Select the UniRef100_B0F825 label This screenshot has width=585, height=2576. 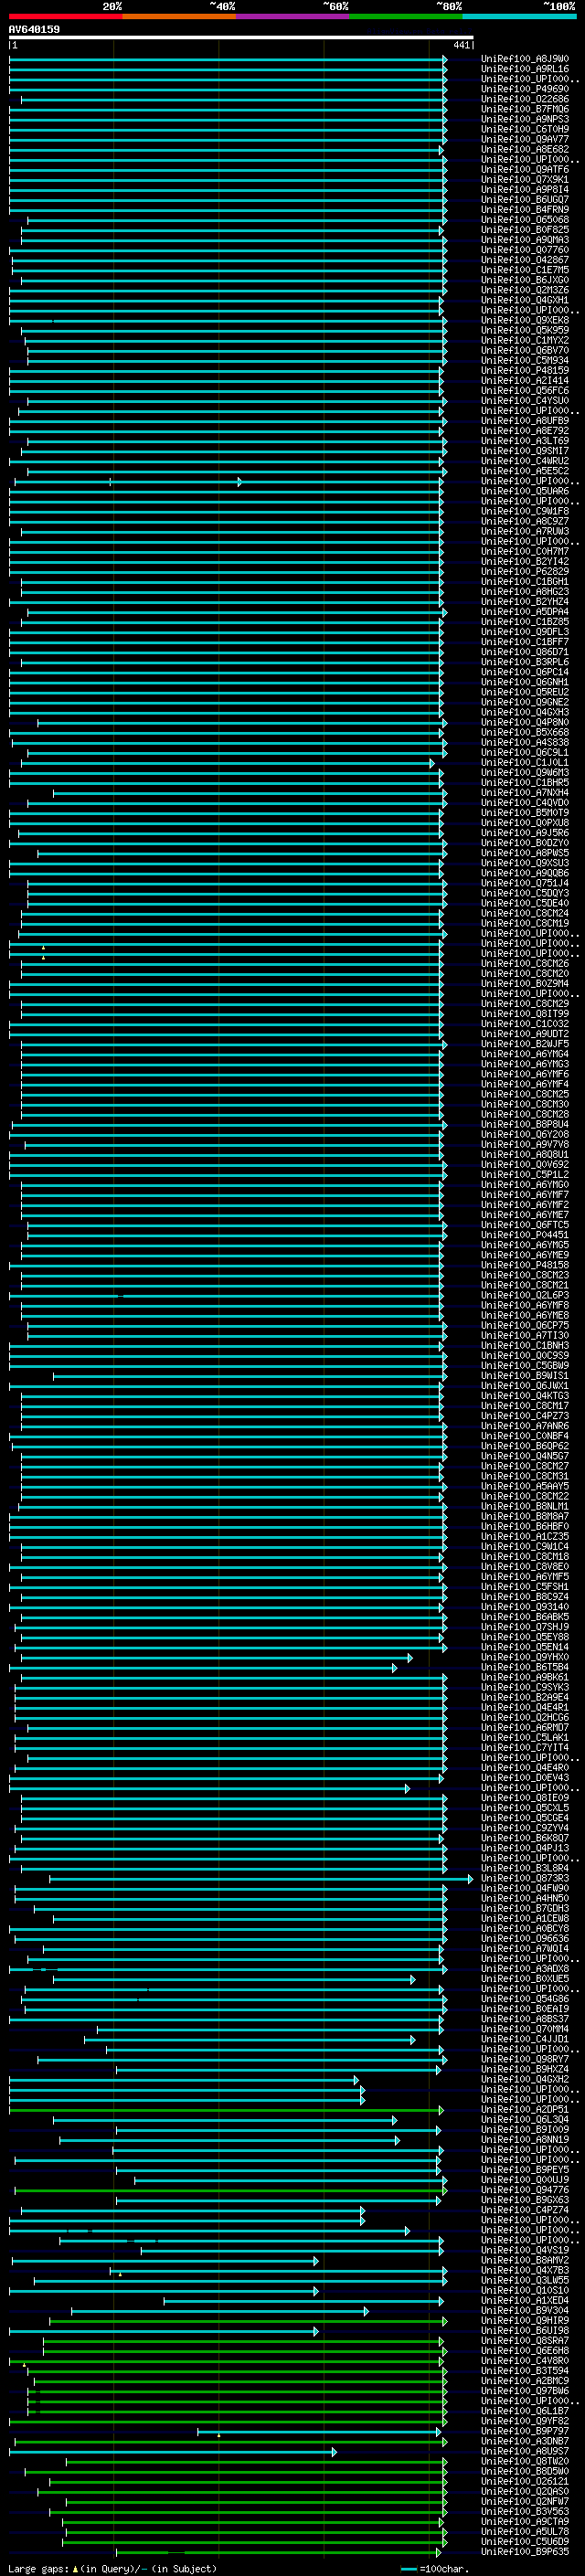coord(525,229)
